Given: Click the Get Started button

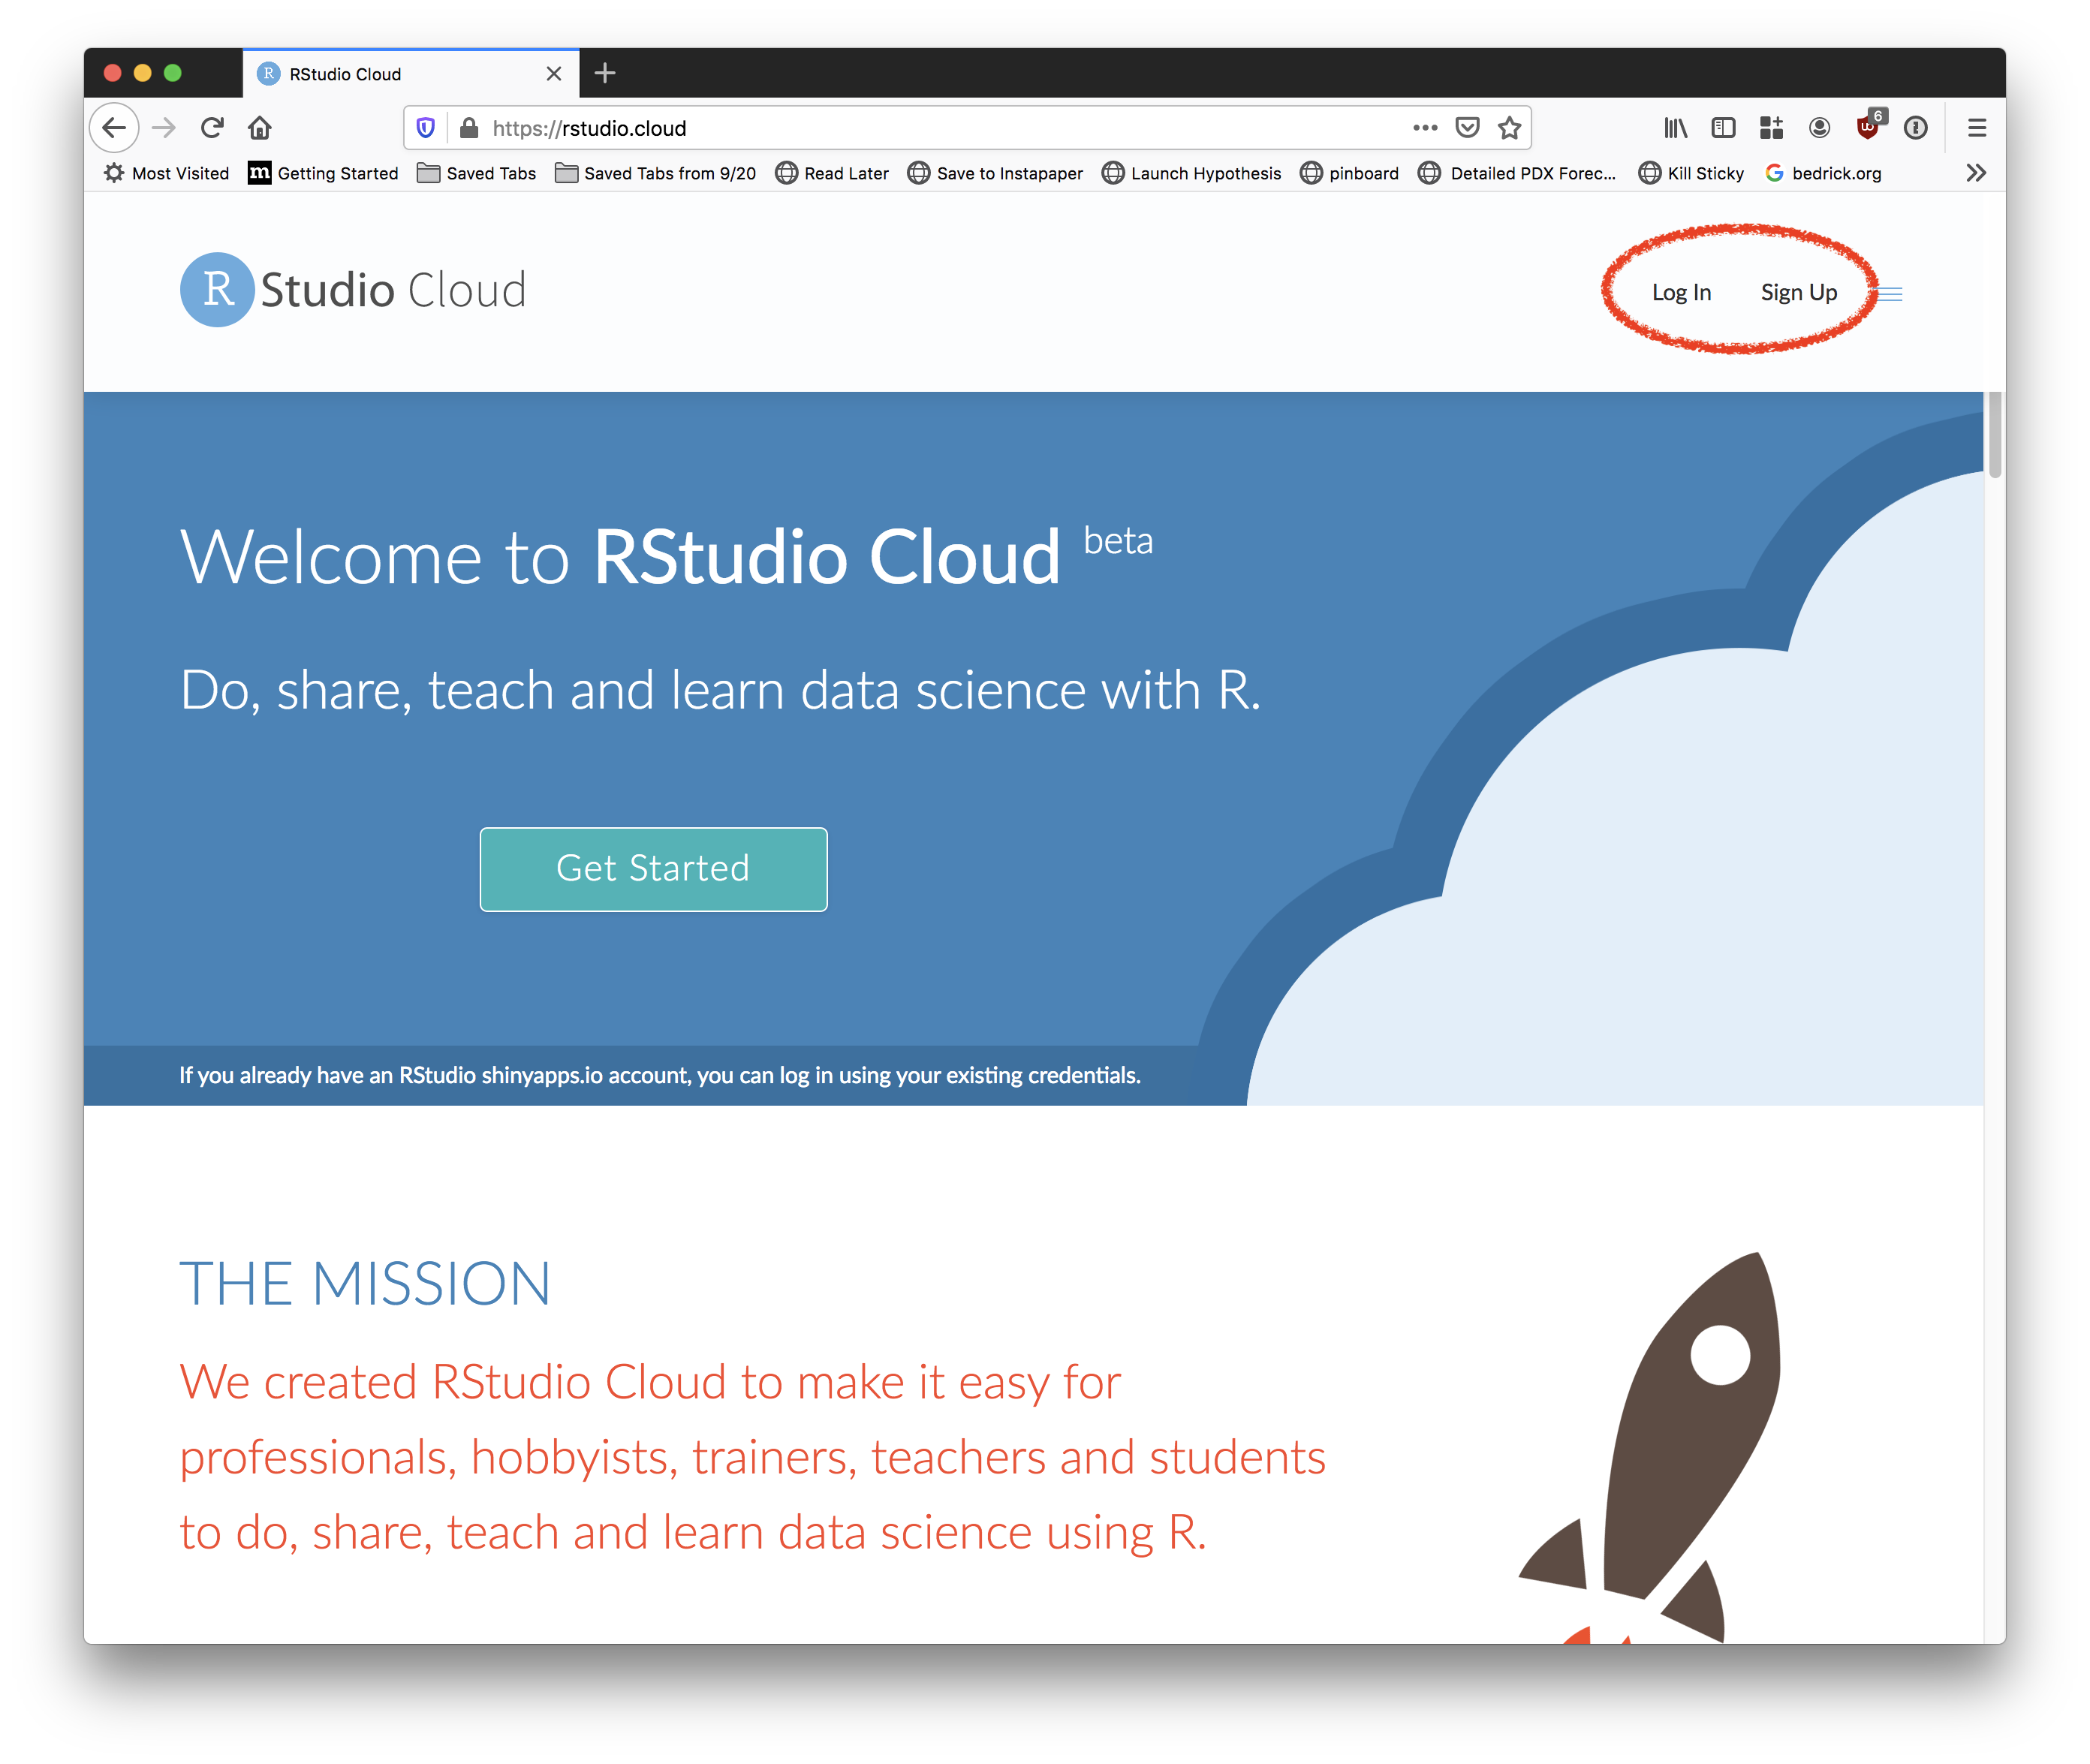Looking at the screenshot, I should pyautogui.click(x=653, y=869).
